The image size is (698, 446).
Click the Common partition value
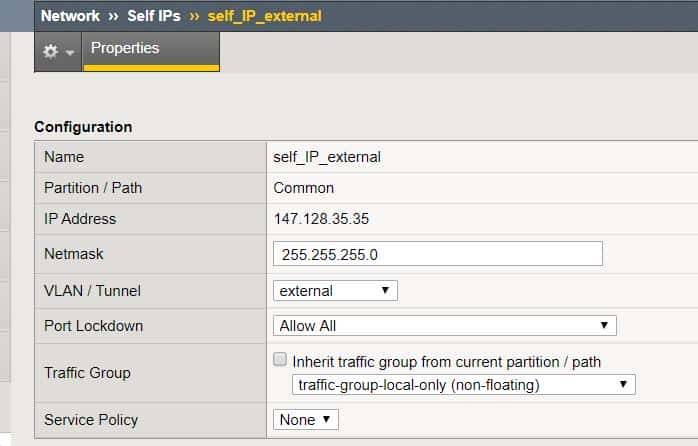304,188
